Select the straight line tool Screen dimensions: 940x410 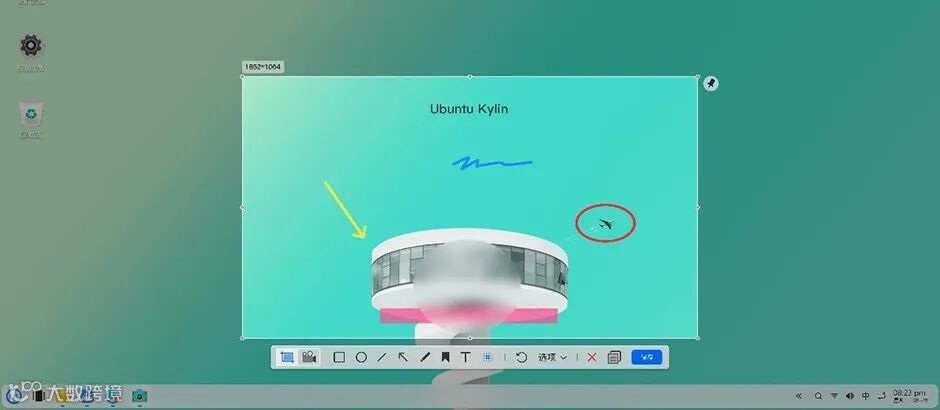382,357
